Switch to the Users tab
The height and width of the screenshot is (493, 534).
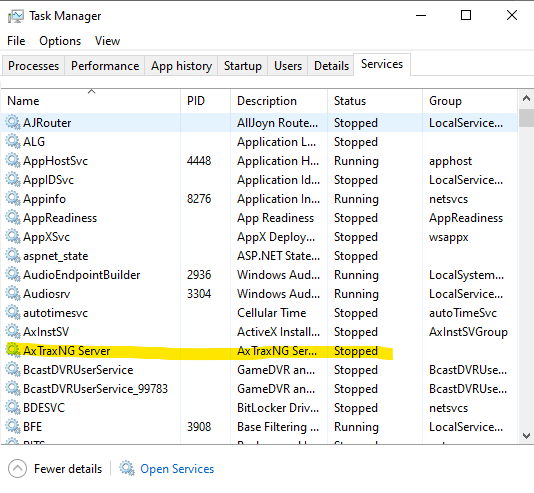[288, 66]
